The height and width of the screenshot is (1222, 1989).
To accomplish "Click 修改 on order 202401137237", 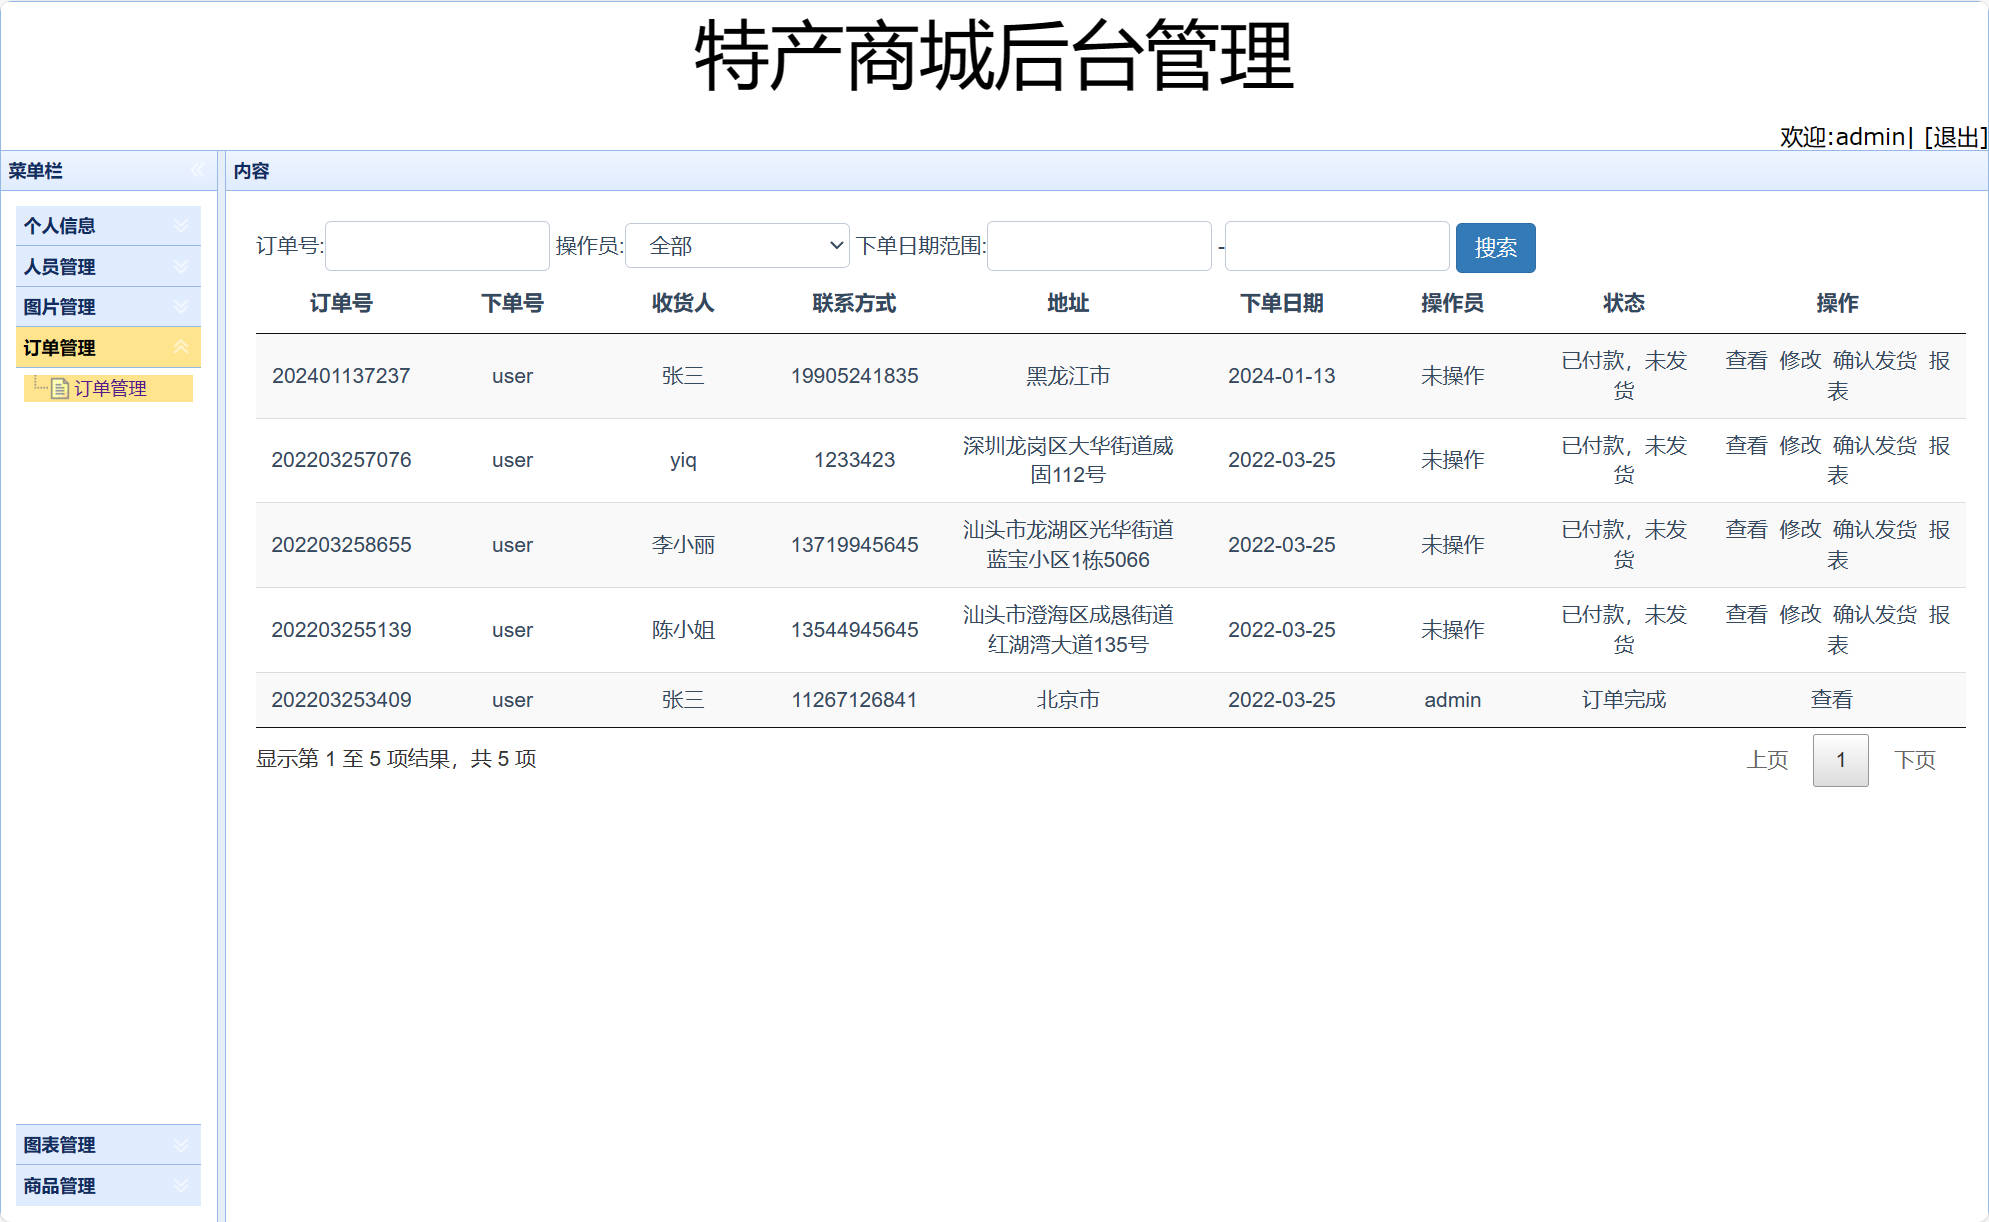I will pos(1799,361).
